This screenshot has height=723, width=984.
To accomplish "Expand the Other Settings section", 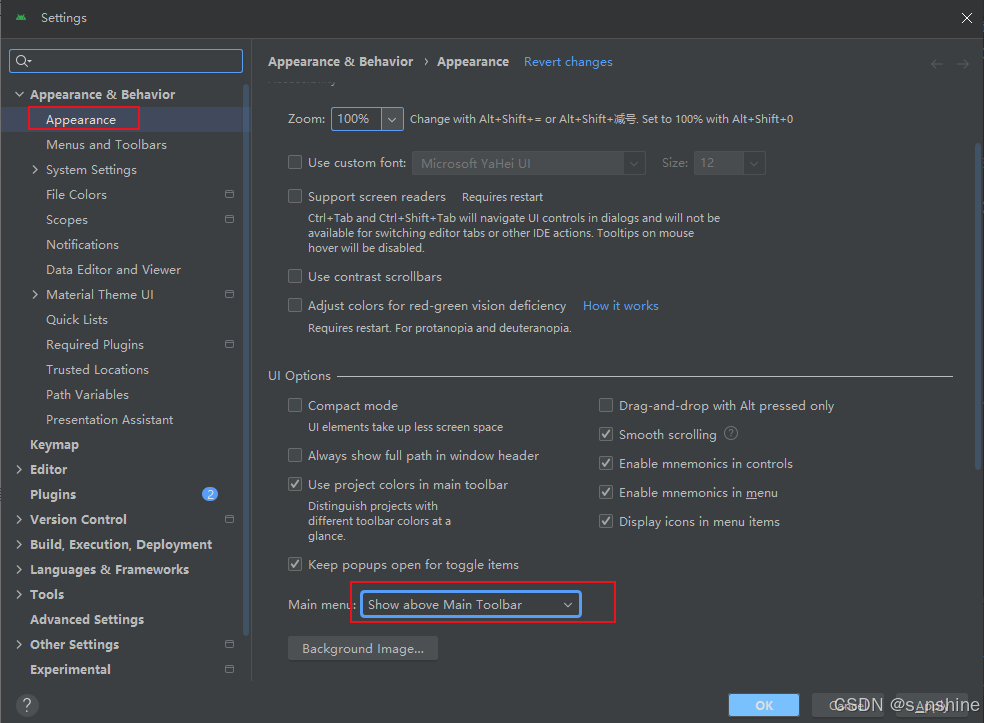I will point(19,645).
